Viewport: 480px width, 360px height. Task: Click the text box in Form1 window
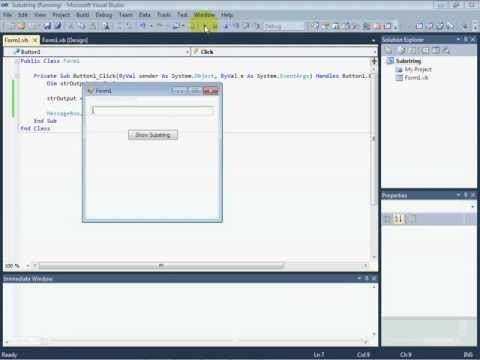click(x=152, y=110)
